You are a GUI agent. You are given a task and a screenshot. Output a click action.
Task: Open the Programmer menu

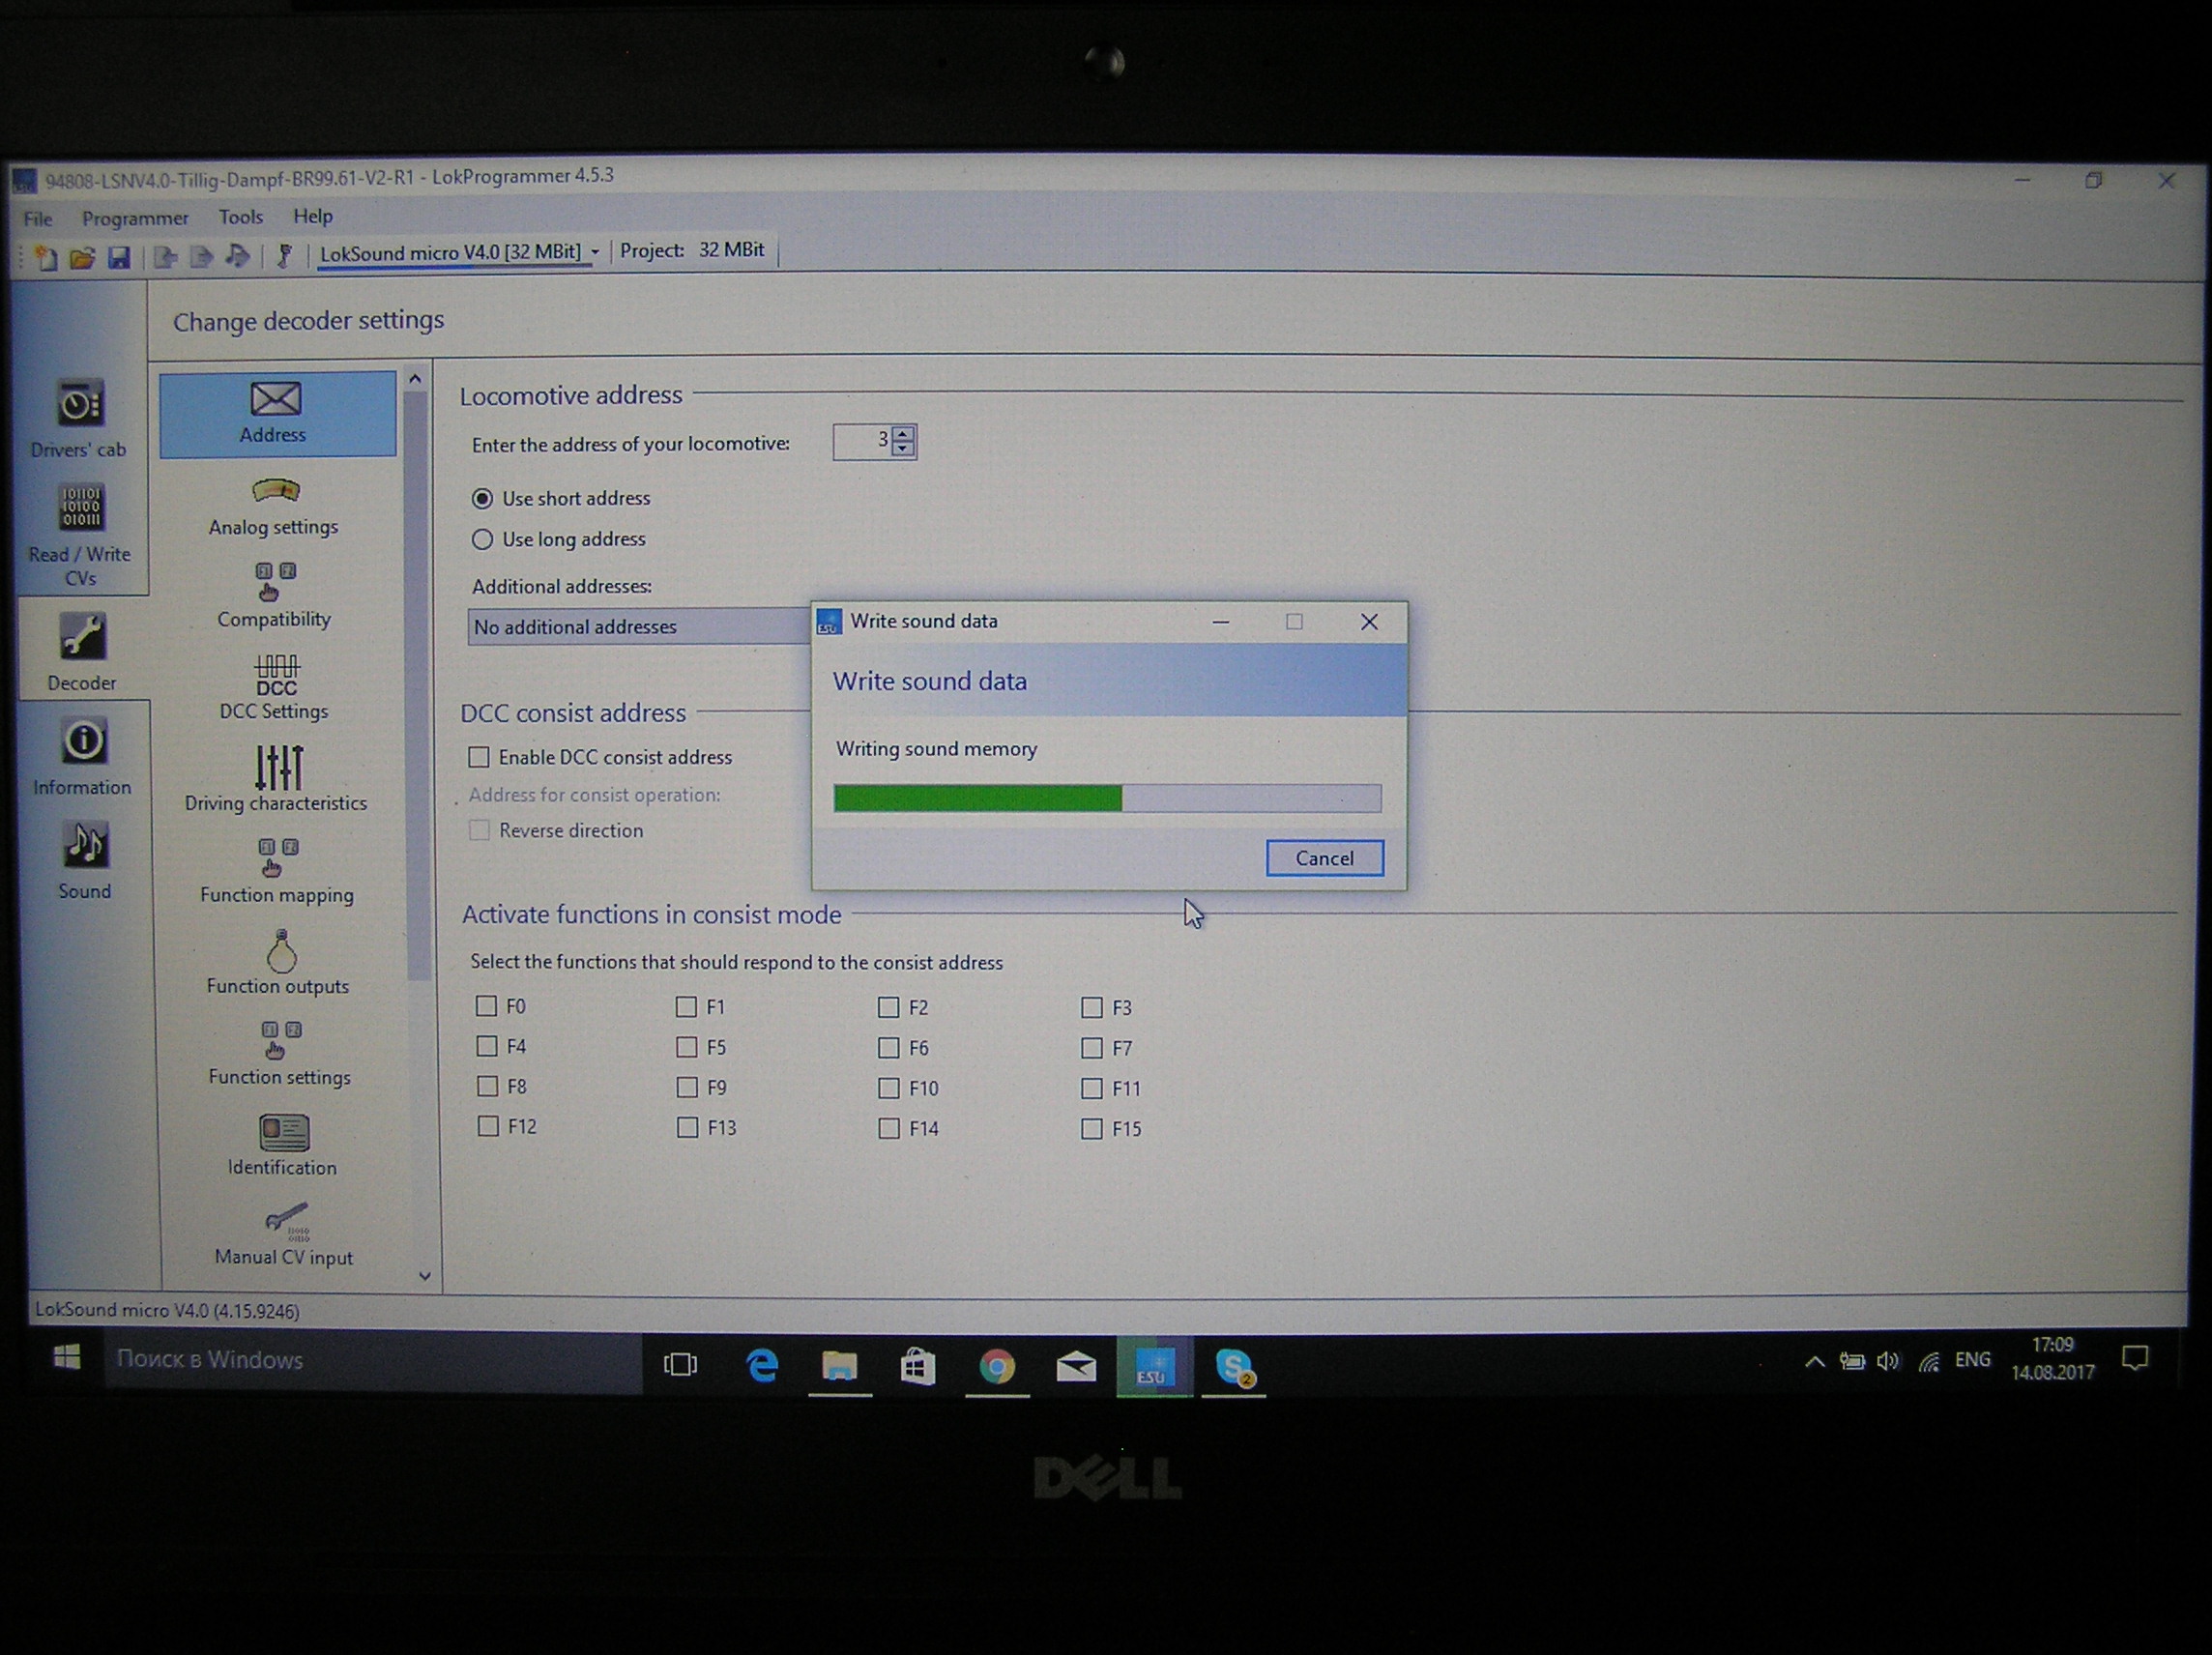click(x=135, y=218)
